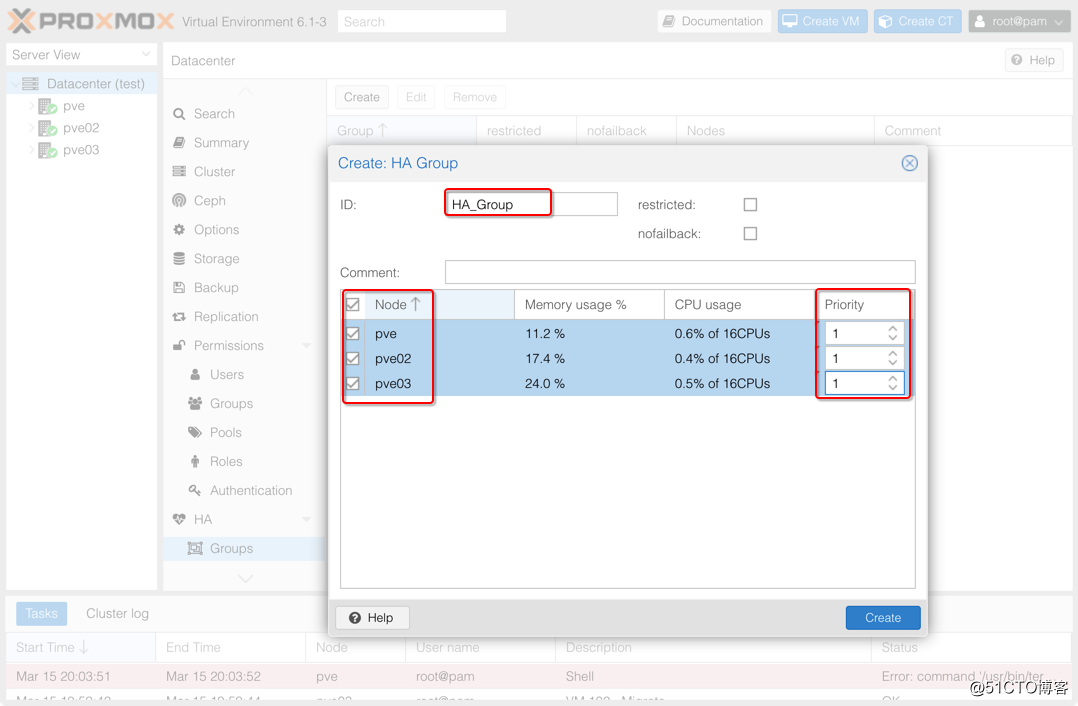
Task: Open the Documentation button
Action: coord(714,21)
